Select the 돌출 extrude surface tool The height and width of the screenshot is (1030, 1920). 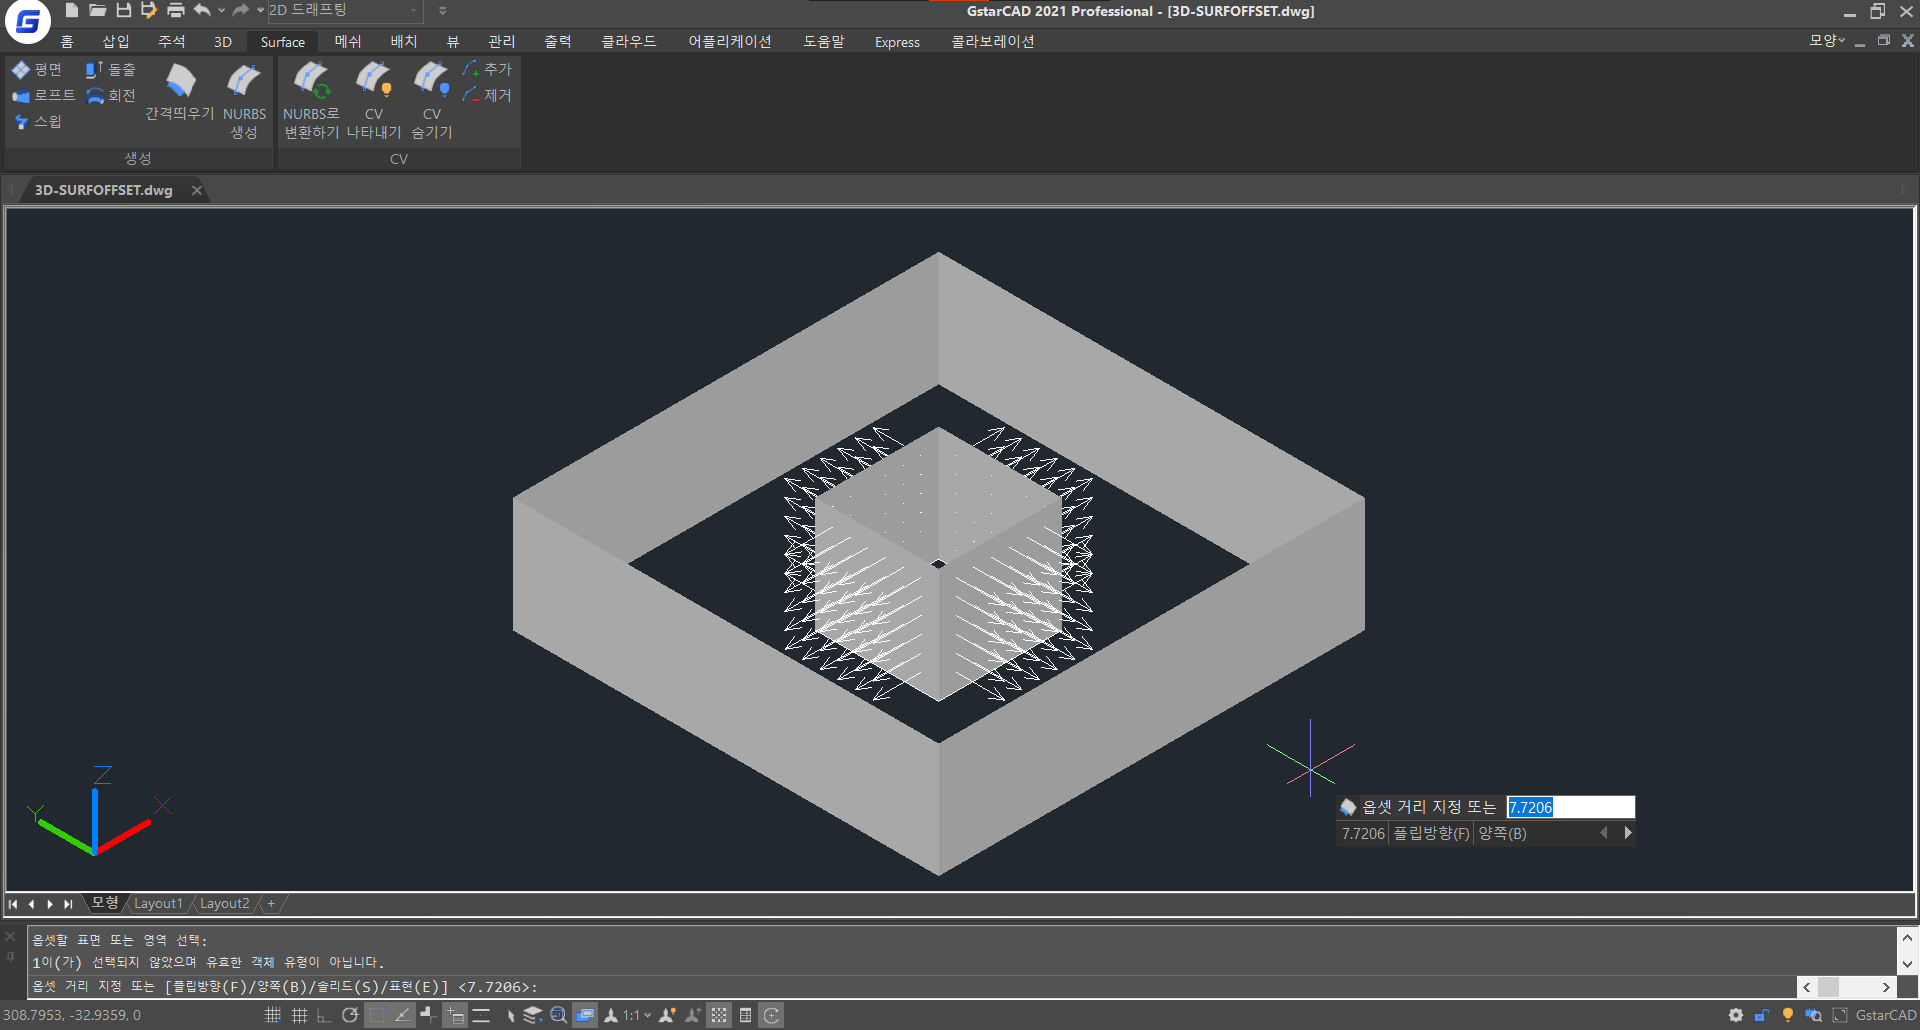(111, 69)
